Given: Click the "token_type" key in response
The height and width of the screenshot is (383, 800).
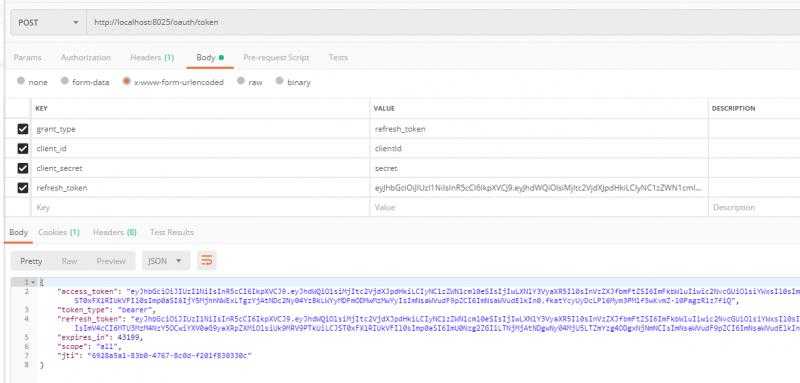Looking at the screenshot, I should [x=84, y=310].
